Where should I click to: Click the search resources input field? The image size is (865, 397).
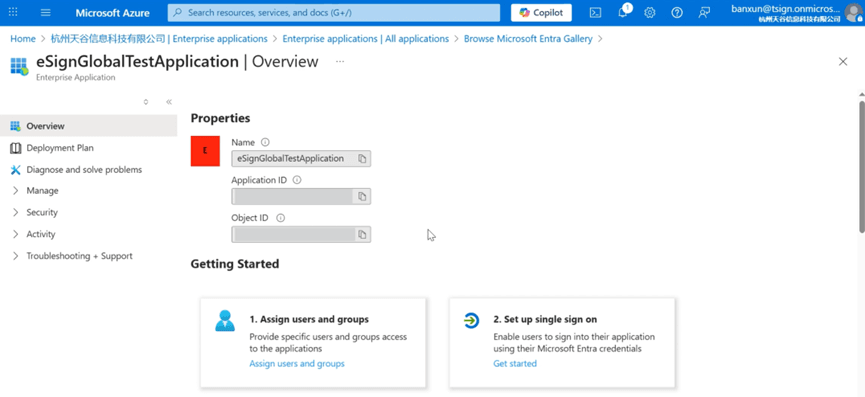[x=334, y=13]
